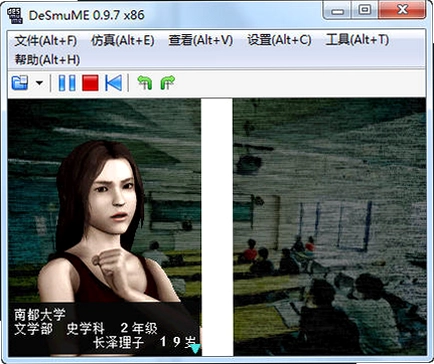Image resolution: width=434 pixels, height=364 pixels.
Task: Open the 帮助(Alt+H) menu
Action: 47,60
